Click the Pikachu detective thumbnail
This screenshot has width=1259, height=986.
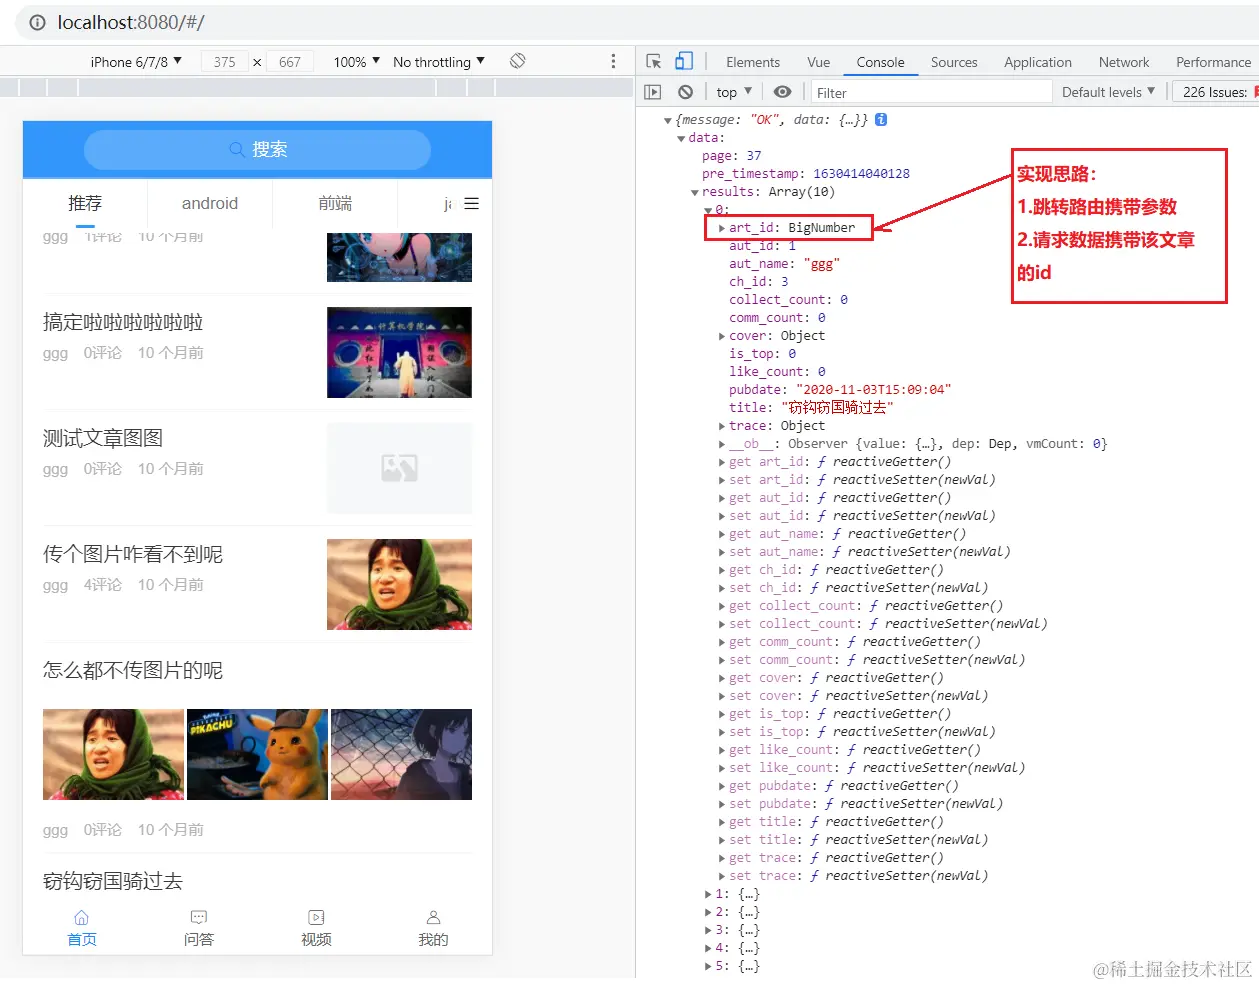pyautogui.click(x=257, y=755)
